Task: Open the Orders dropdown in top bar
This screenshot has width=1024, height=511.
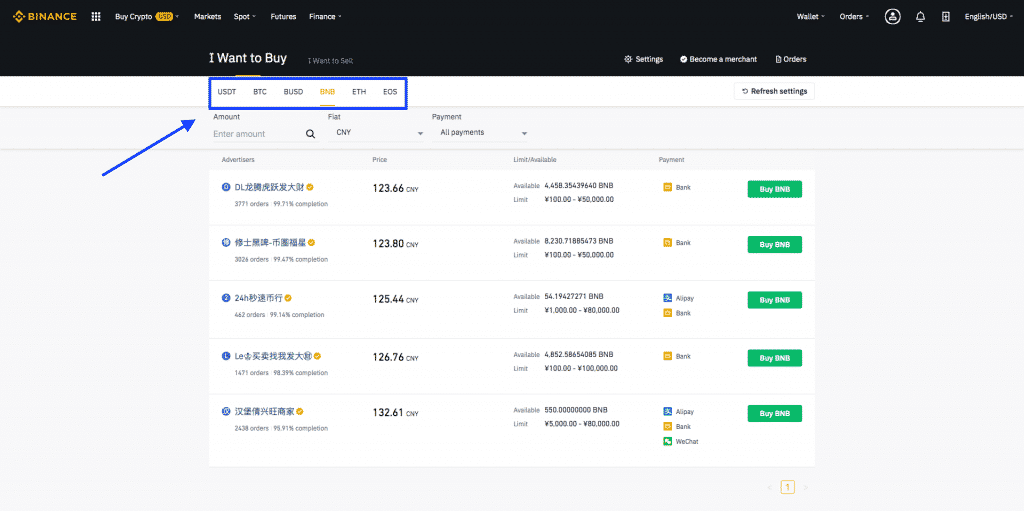Action: [x=854, y=16]
